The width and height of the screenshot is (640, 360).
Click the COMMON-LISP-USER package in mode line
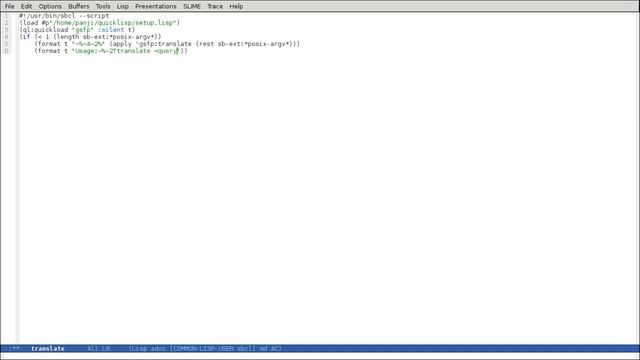pos(202,349)
